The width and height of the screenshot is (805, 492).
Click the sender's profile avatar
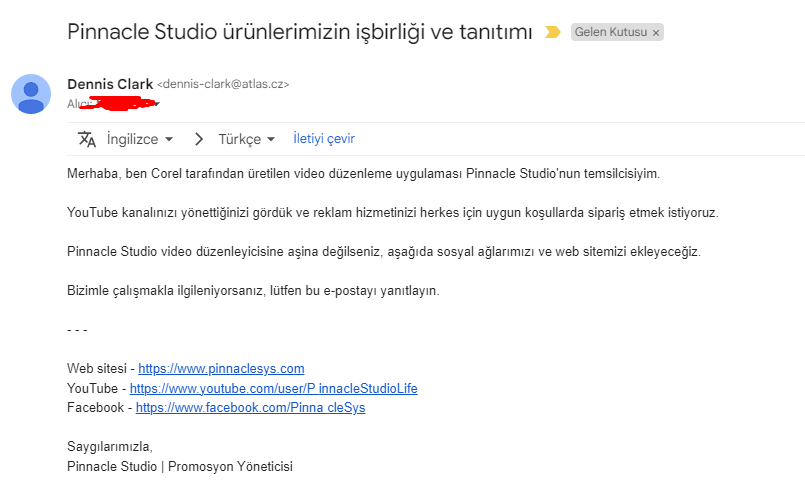click(31, 94)
